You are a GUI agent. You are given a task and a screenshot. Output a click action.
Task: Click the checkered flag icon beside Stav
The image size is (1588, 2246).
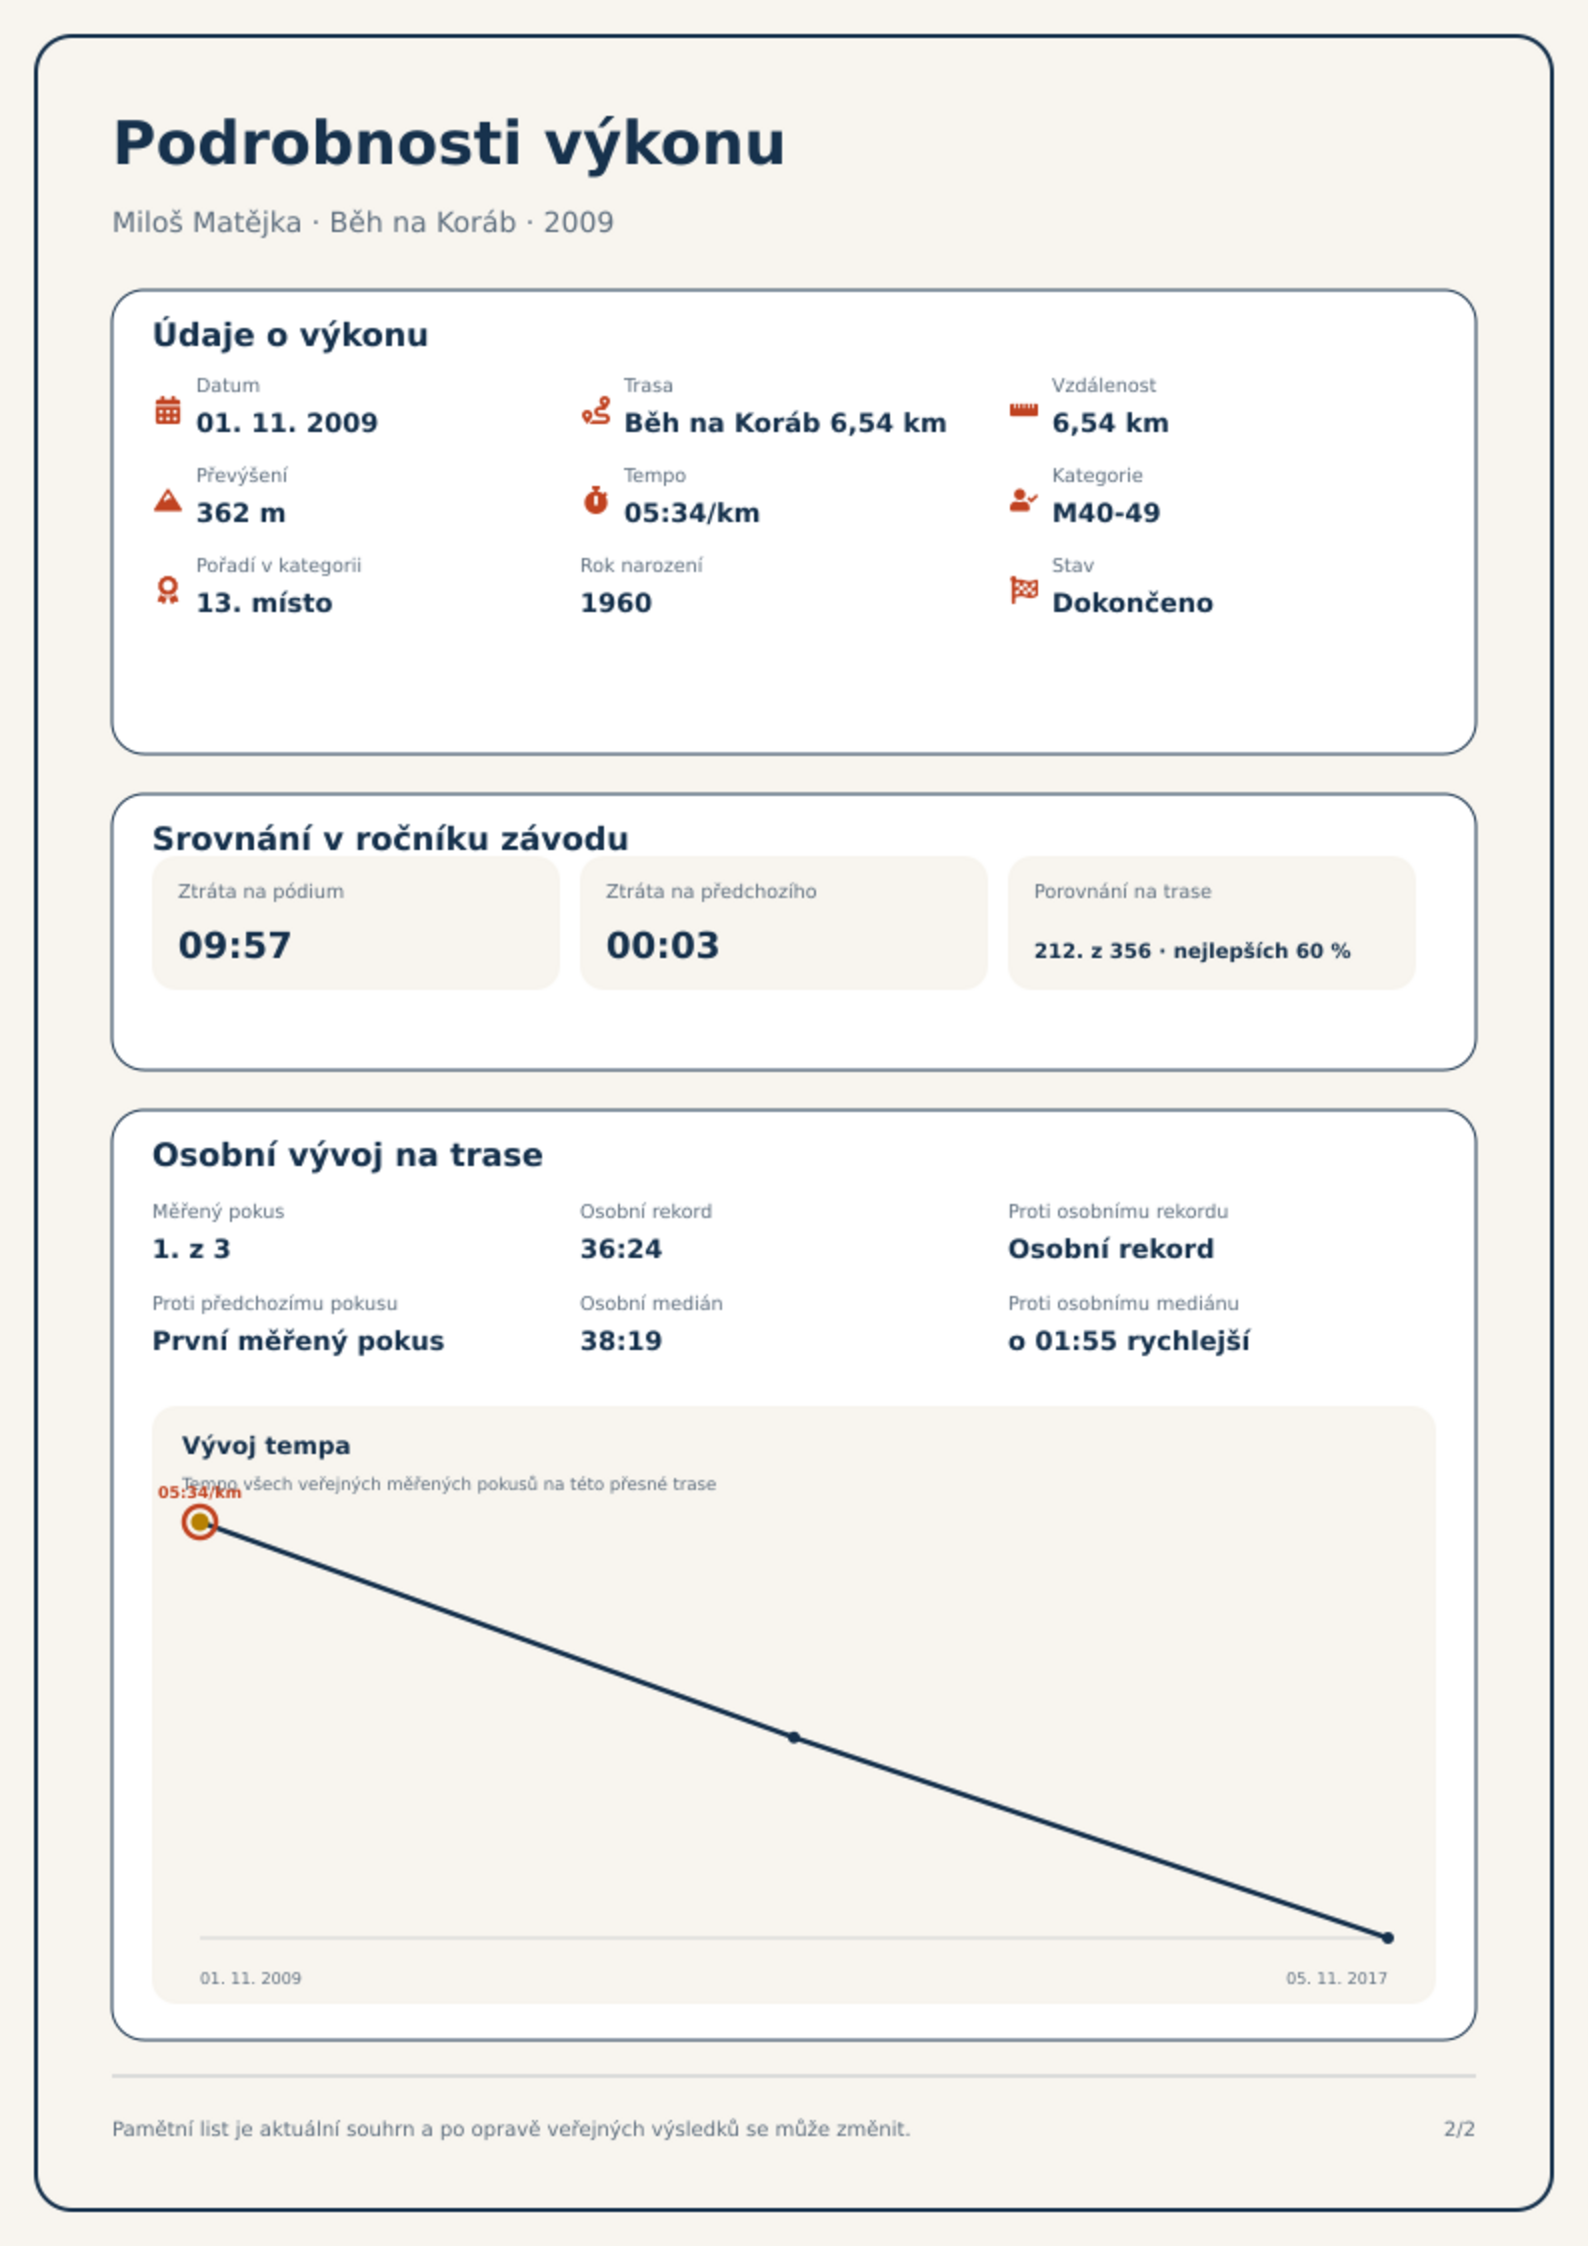click(x=1024, y=590)
